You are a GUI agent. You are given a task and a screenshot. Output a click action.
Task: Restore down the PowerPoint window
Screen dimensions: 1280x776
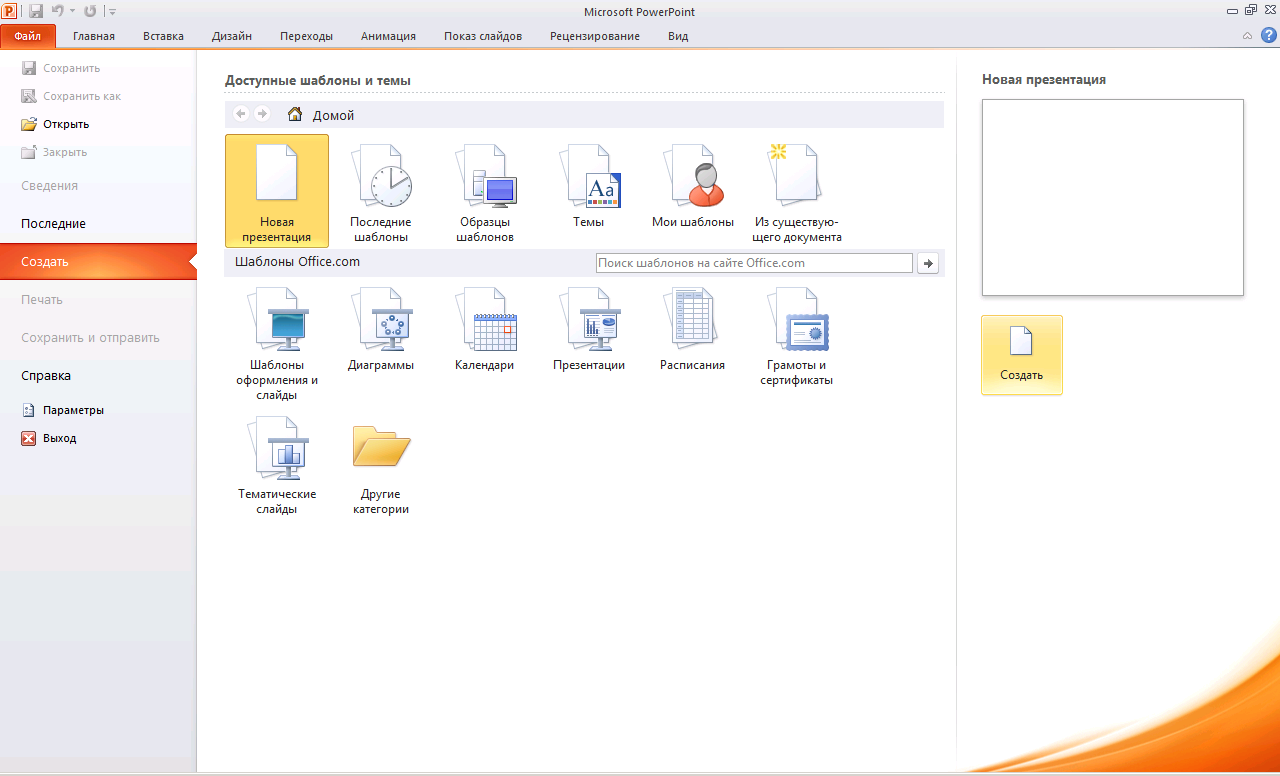coord(1250,9)
